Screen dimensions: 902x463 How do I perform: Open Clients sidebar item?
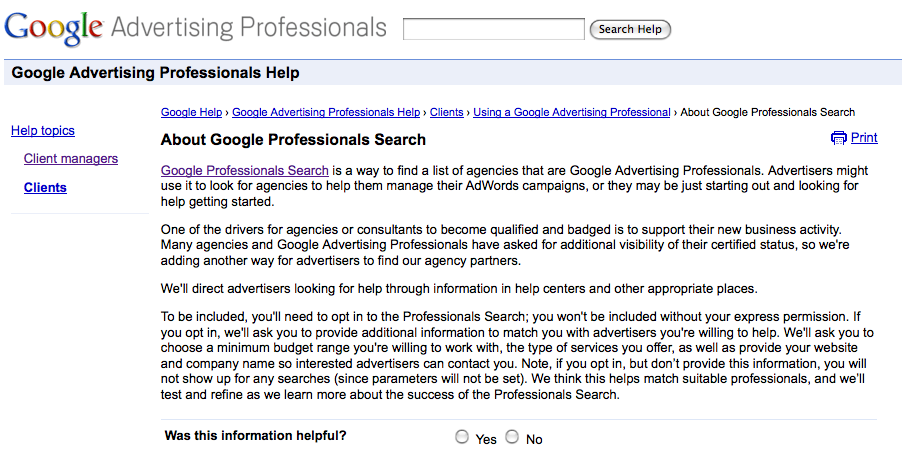tap(45, 187)
